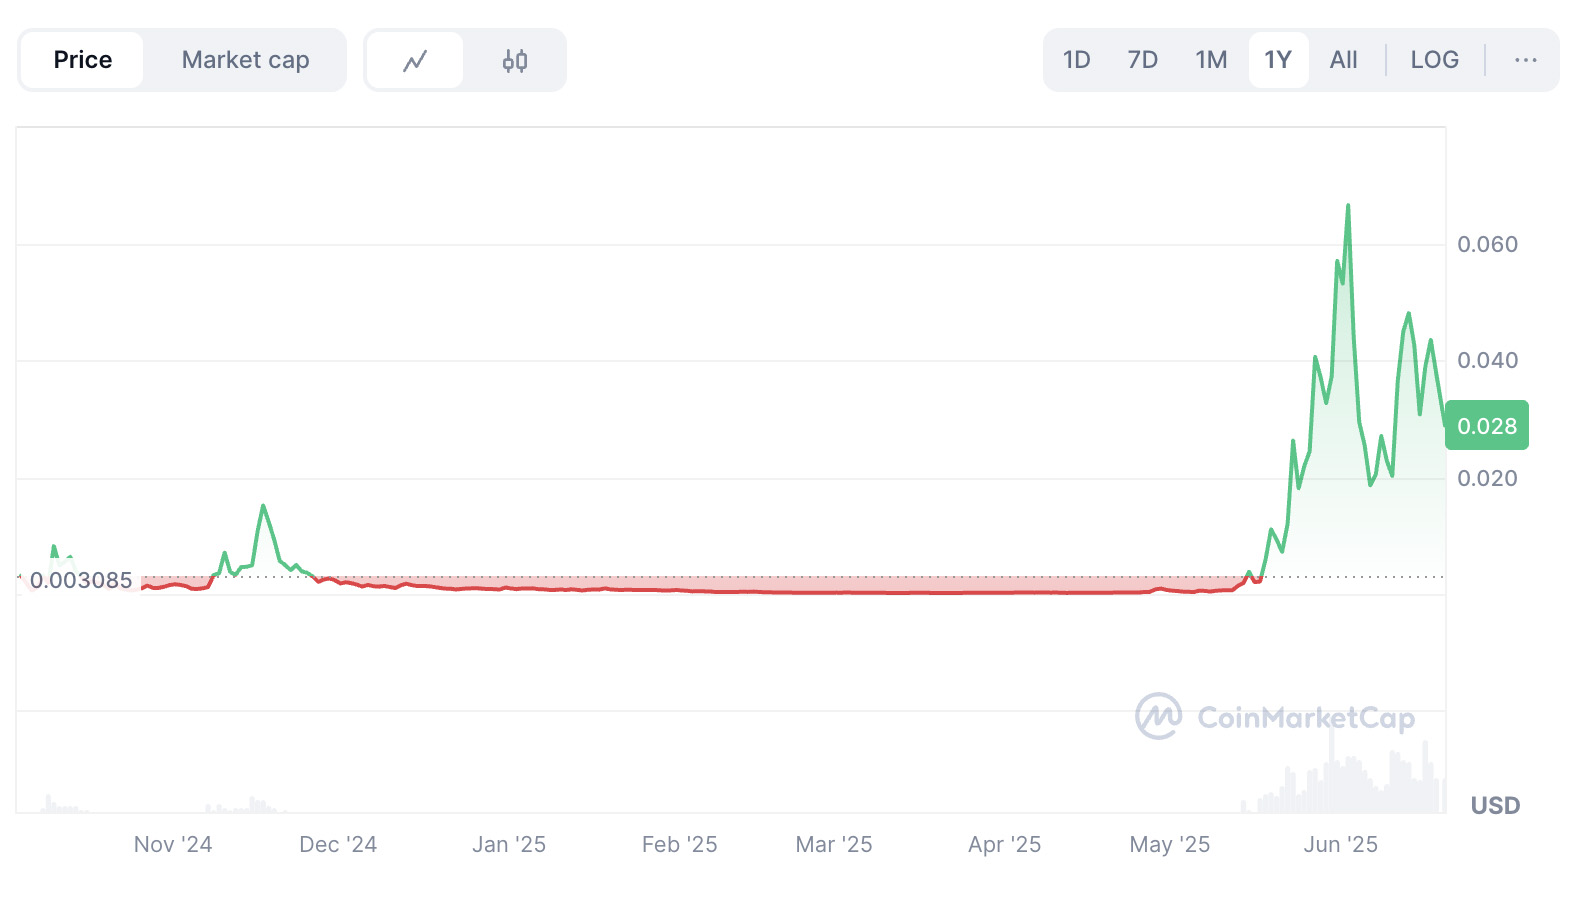Toggle LOG scale on chart

[1434, 60]
